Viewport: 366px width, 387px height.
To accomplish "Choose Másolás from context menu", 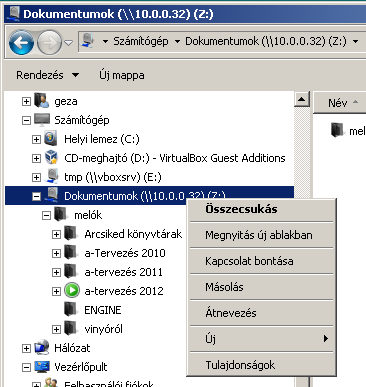I will coord(262,287).
